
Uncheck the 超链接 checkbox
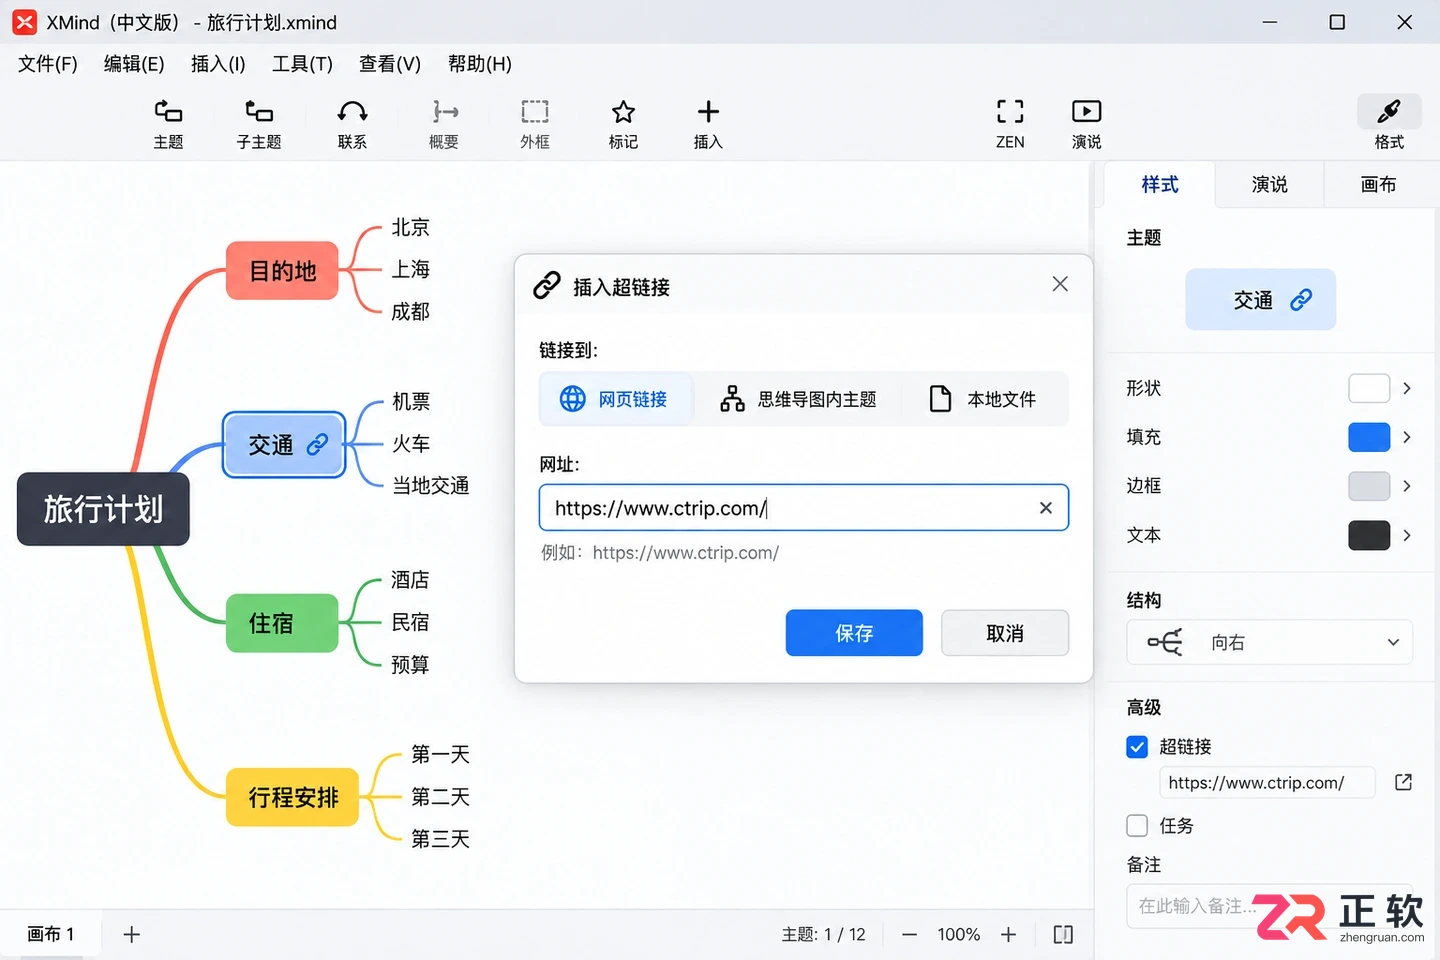(x=1137, y=747)
